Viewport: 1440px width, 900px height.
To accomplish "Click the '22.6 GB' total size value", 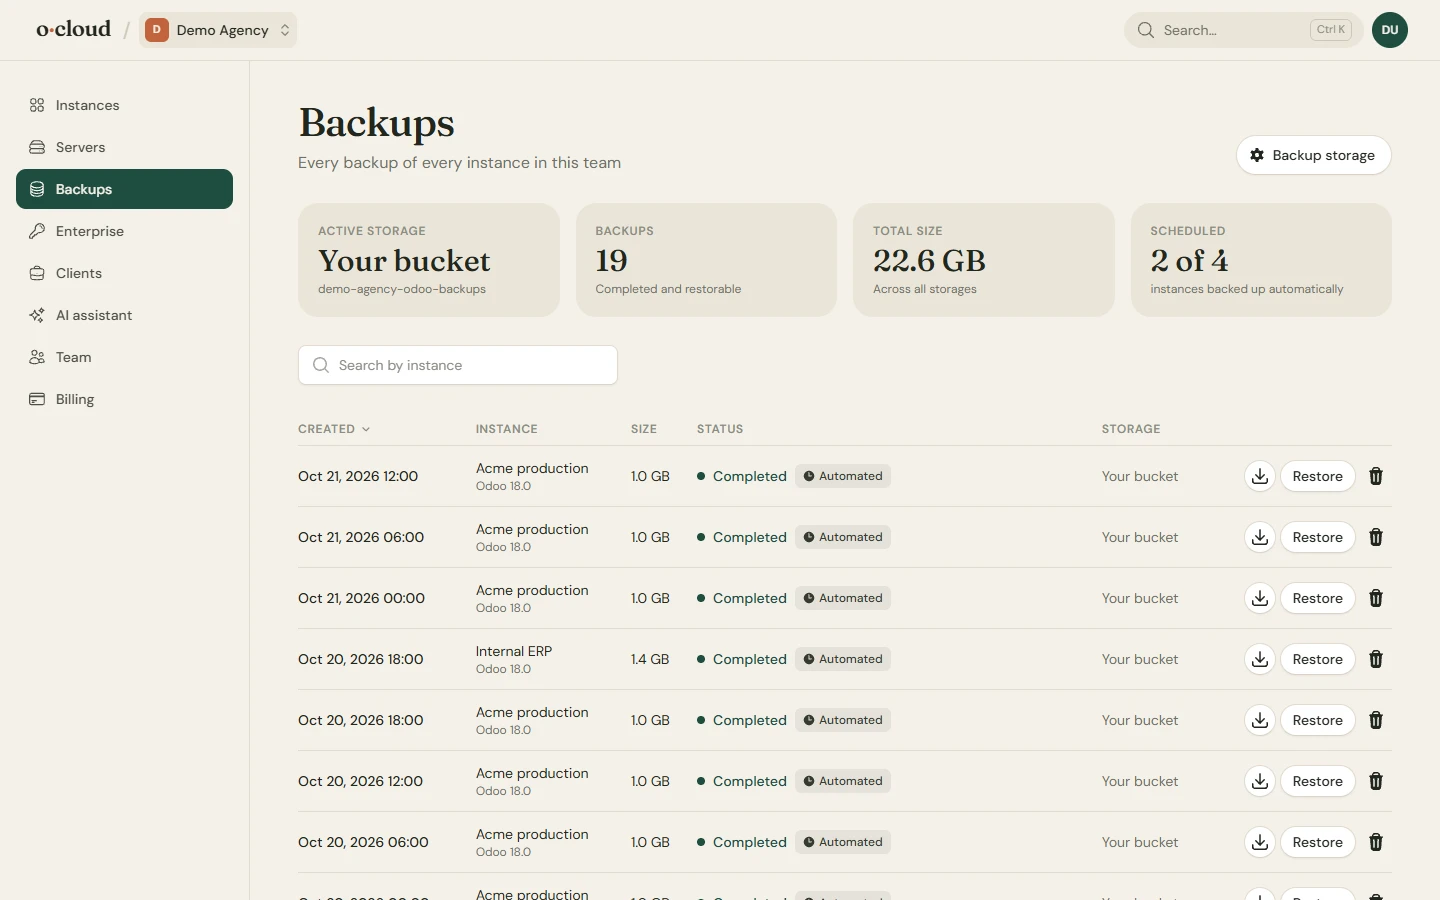I will tap(929, 261).
